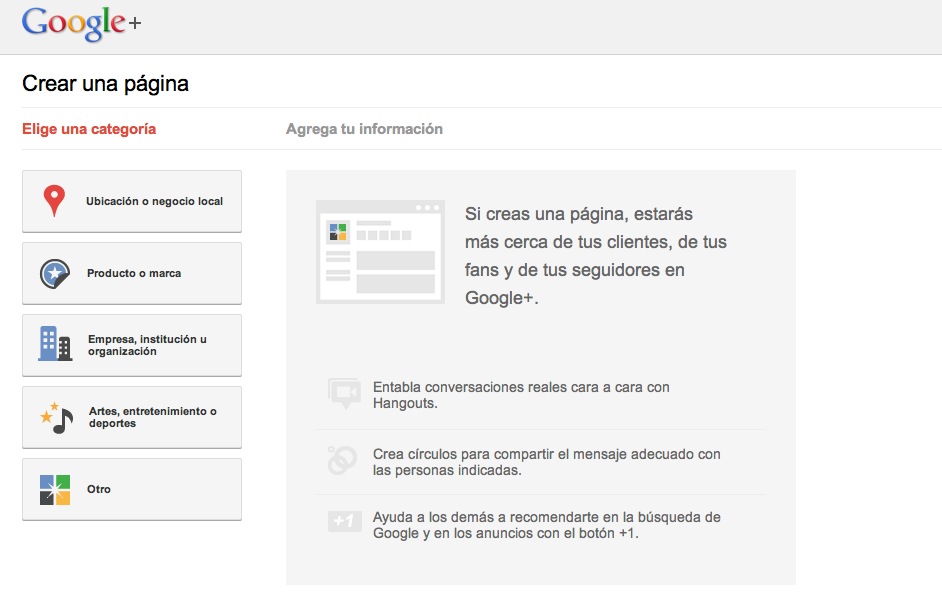Click the Google+ logo
Screen dimensions: 942x600
click(81, 24)
